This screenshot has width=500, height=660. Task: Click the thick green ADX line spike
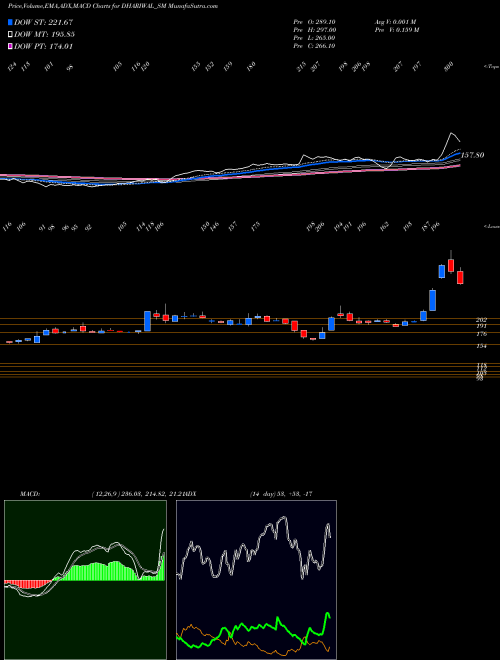(327, 615)
